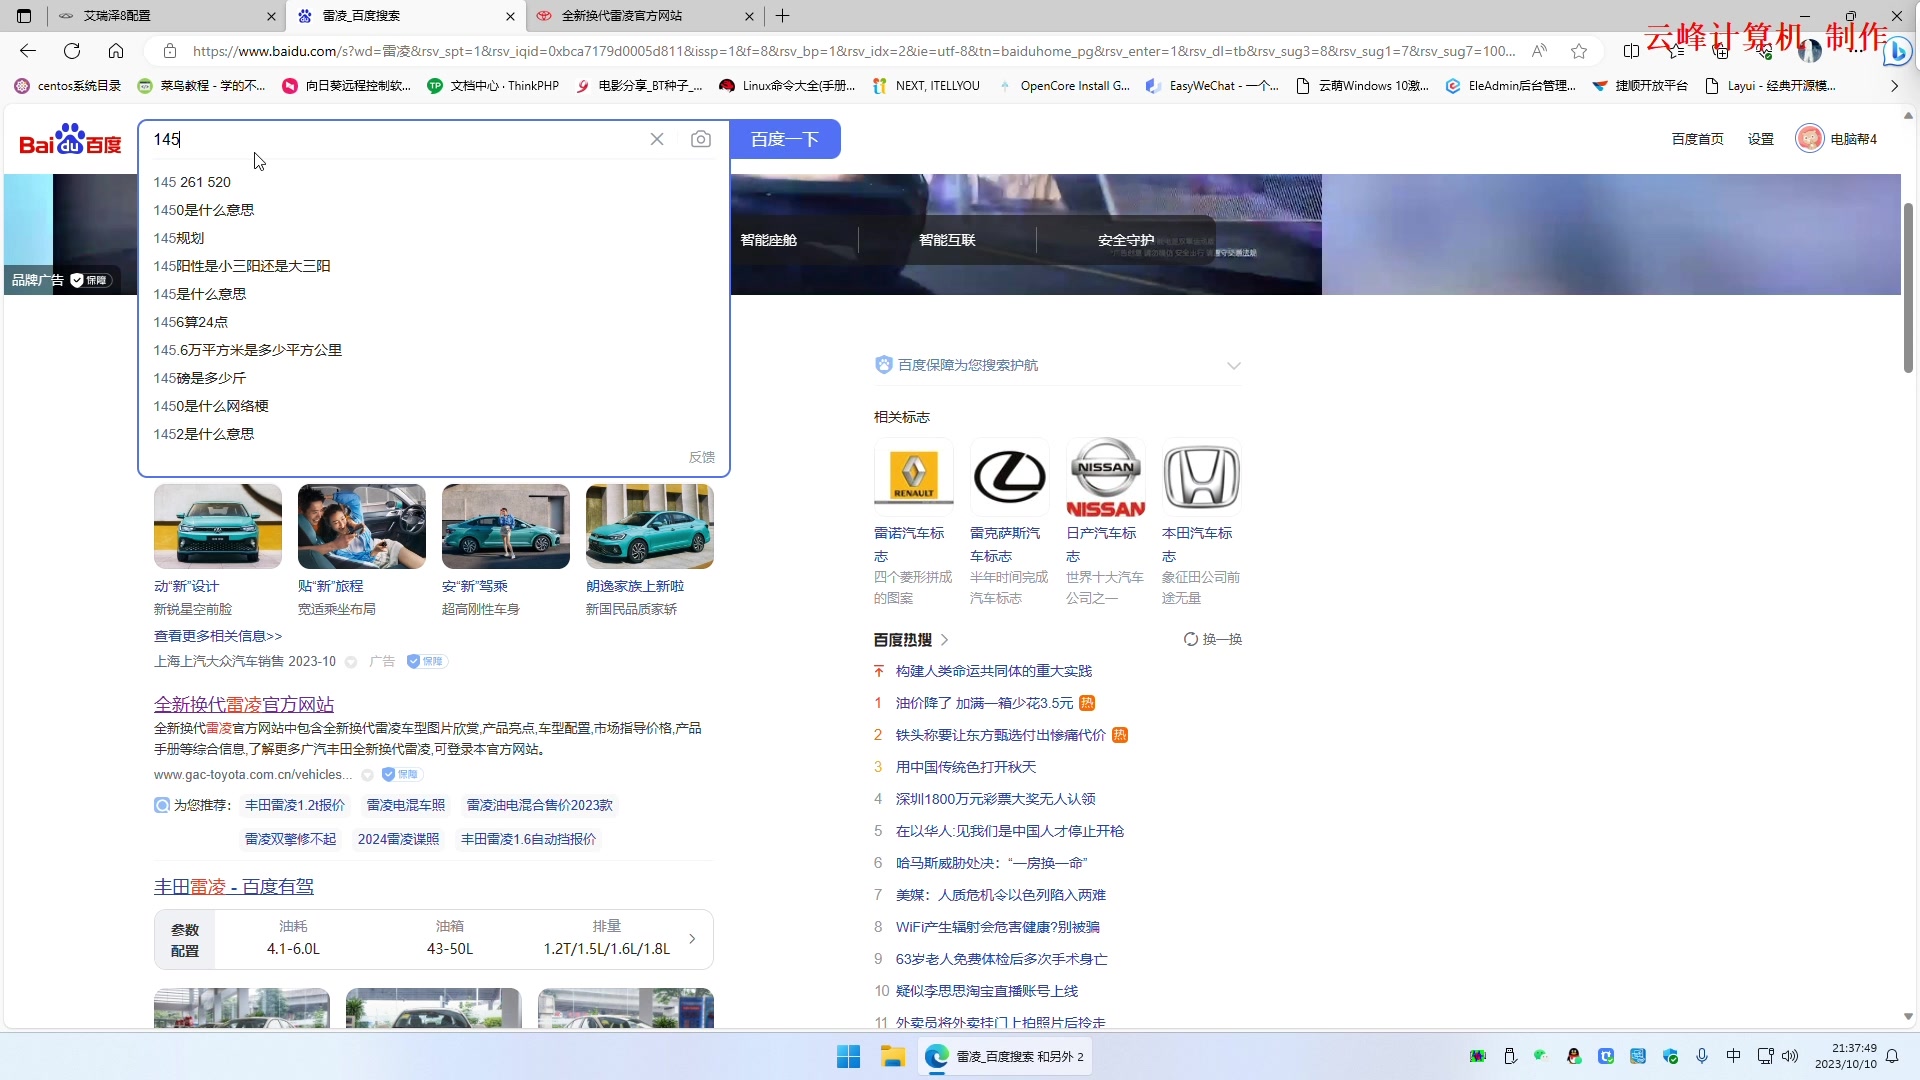Click the browser address bar URL
1920x1080 pixels.
(x=852, y=51)
